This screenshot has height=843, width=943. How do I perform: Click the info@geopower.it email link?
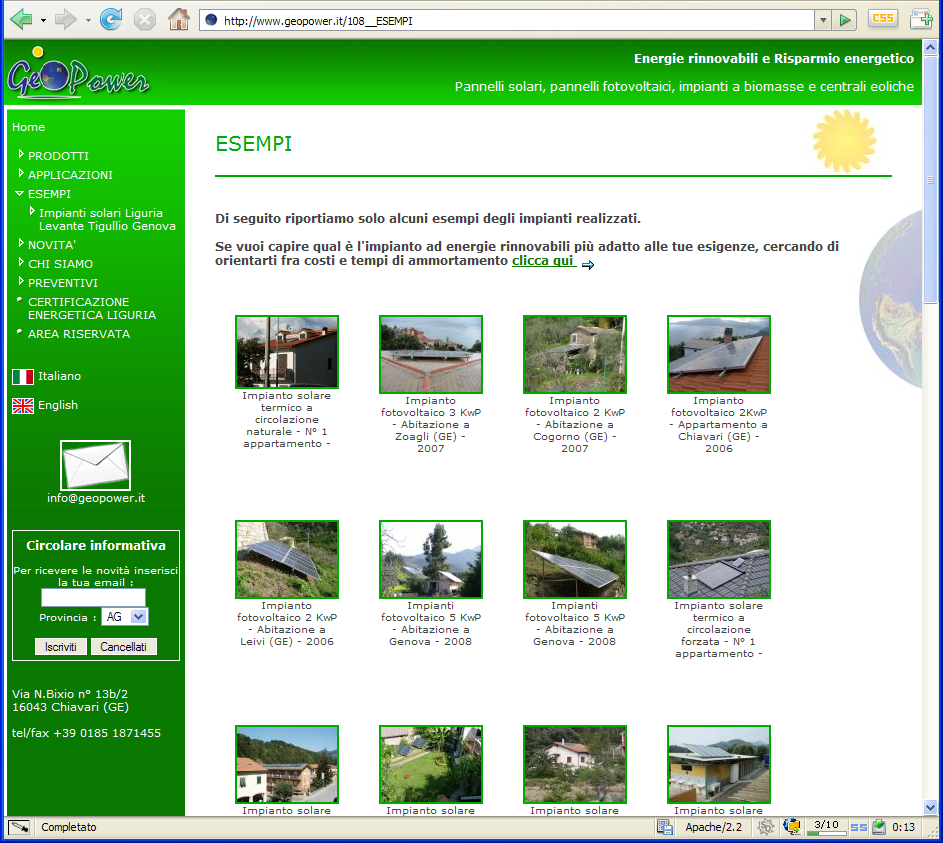pos(96,498)
